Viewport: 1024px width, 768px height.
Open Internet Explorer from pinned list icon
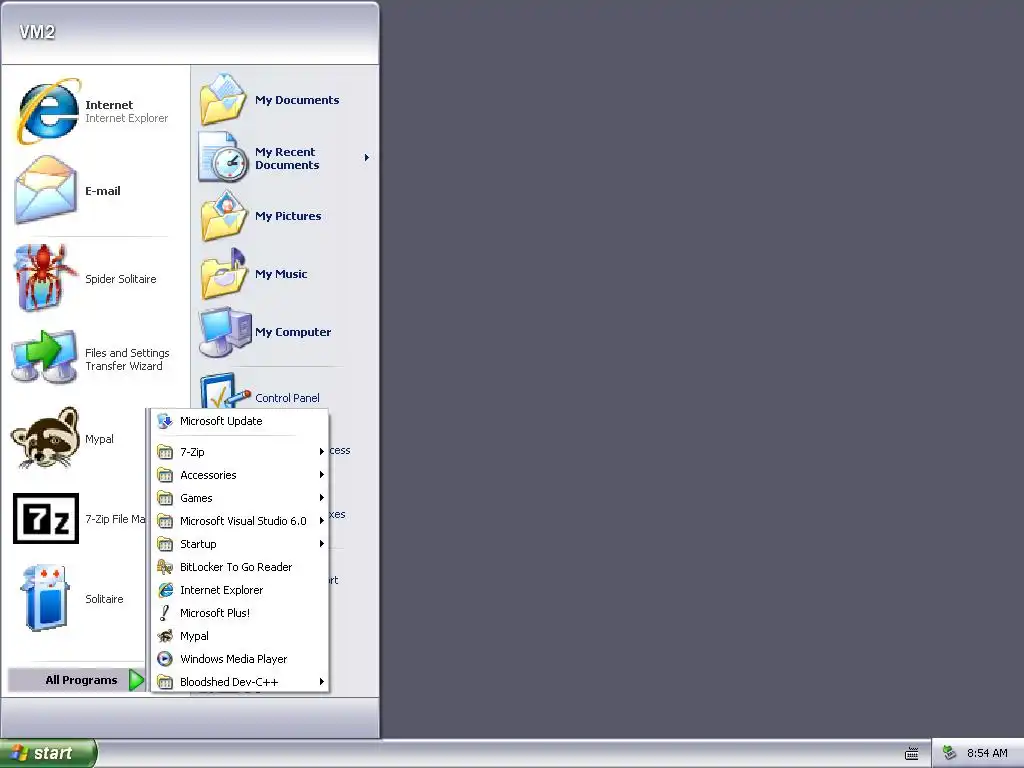click(49, 111)
